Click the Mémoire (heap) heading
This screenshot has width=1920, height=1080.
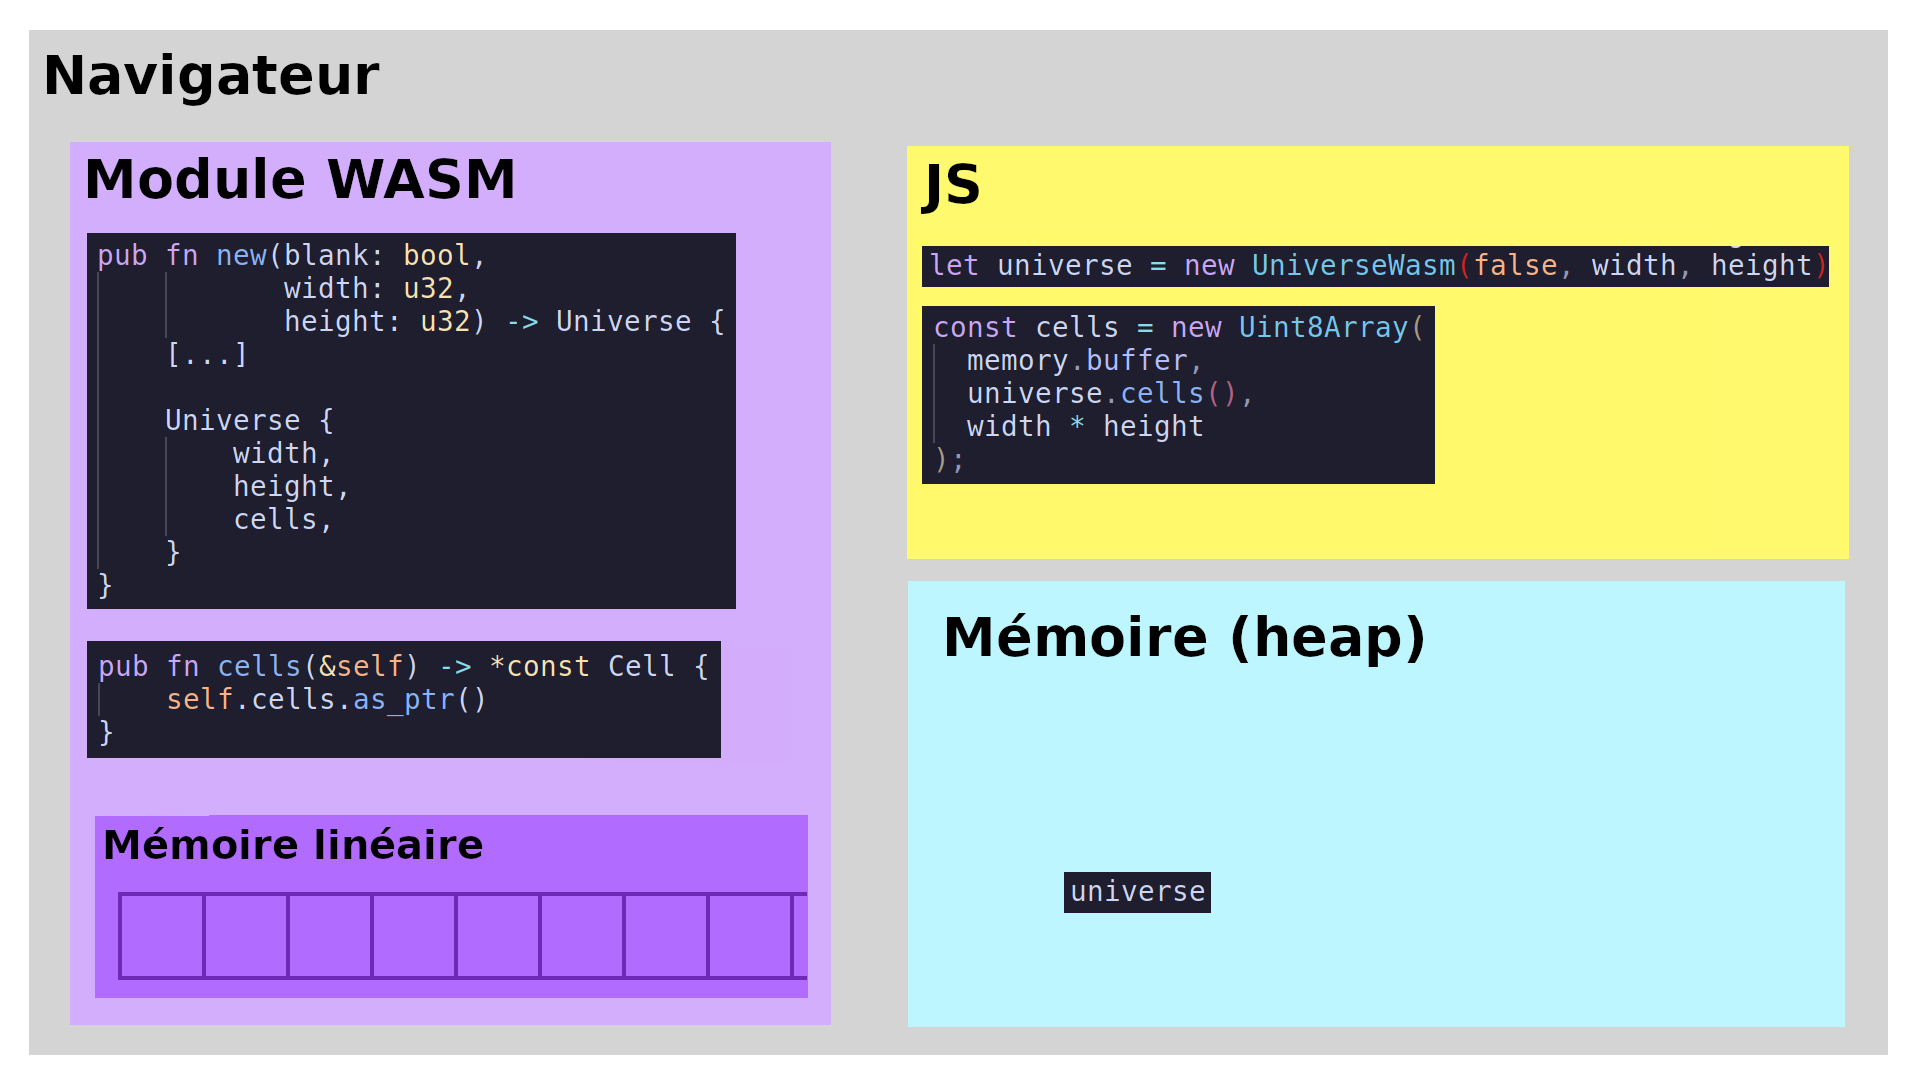tap(1184, 638)
